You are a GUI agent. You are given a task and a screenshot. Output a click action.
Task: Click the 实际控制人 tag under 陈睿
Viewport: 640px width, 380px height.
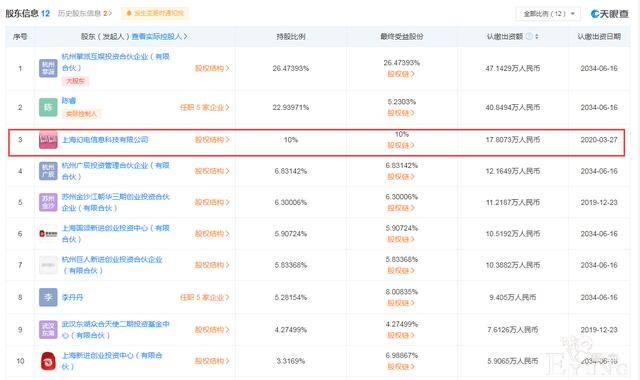click(81, 113)
